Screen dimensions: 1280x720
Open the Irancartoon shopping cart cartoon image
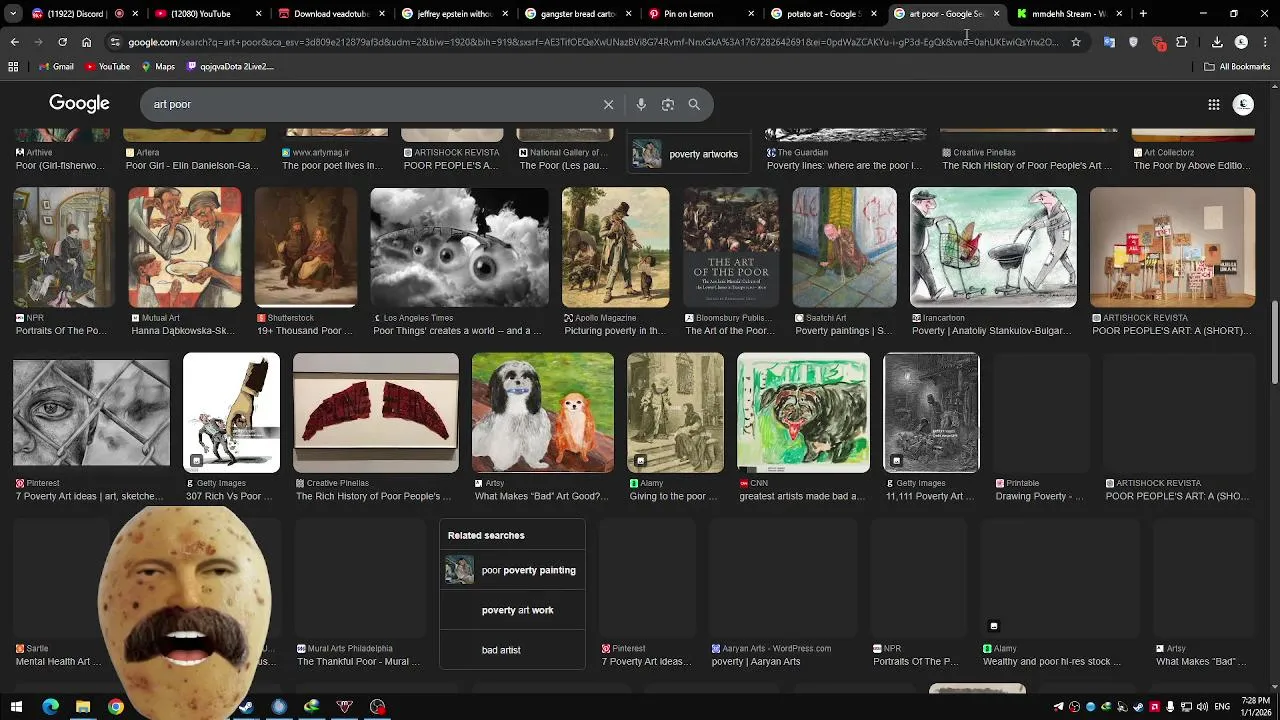click(993, 247)
